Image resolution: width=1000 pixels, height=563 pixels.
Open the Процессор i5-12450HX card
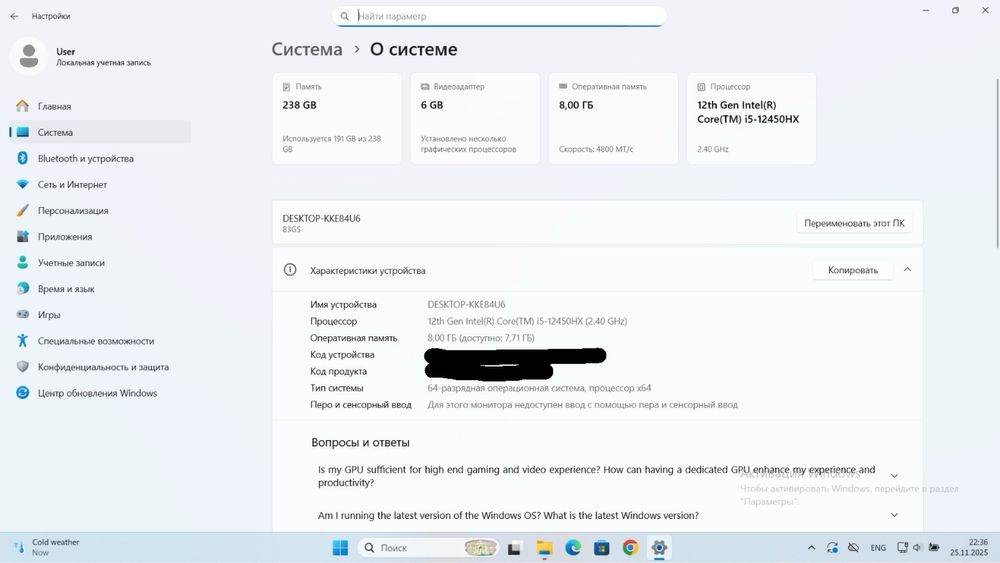752,119
